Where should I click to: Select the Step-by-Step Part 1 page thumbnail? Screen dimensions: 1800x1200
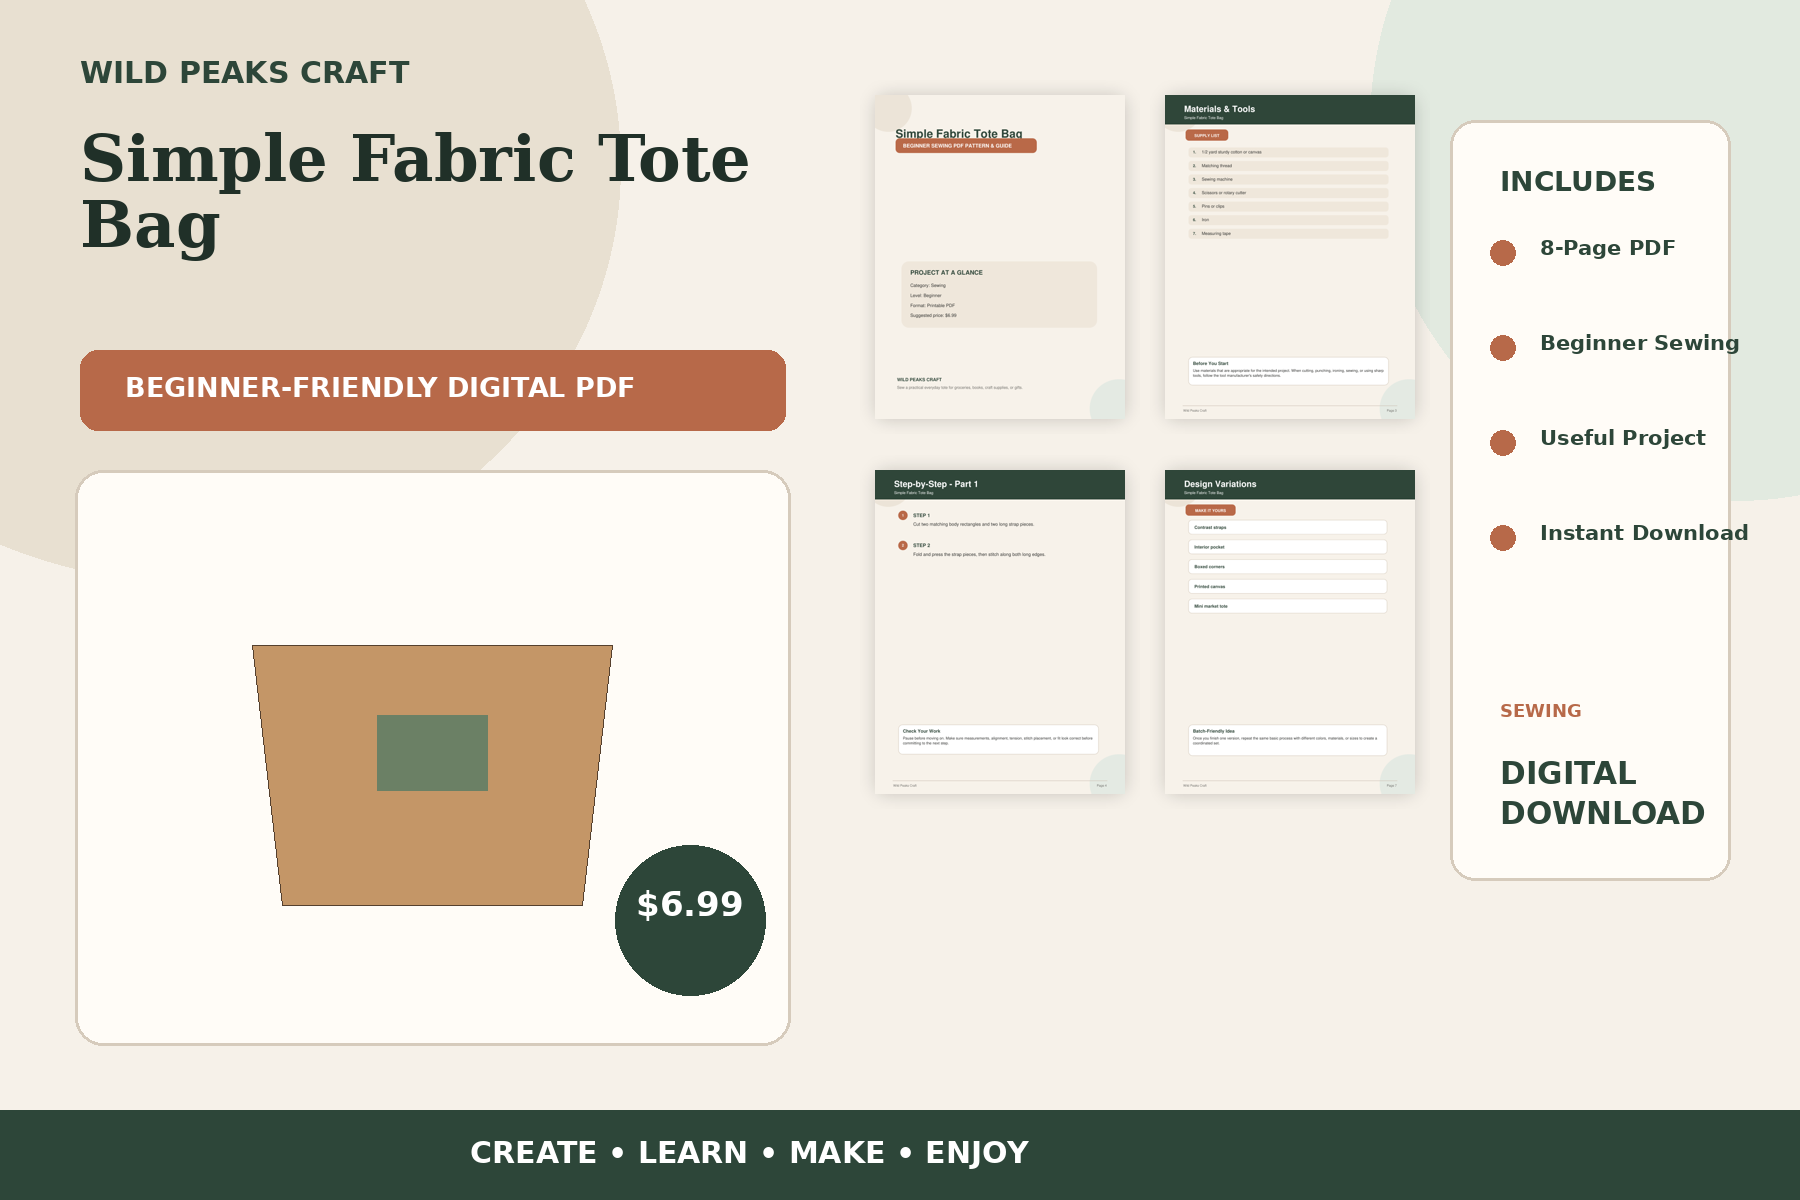click(x=1000, y=632)
